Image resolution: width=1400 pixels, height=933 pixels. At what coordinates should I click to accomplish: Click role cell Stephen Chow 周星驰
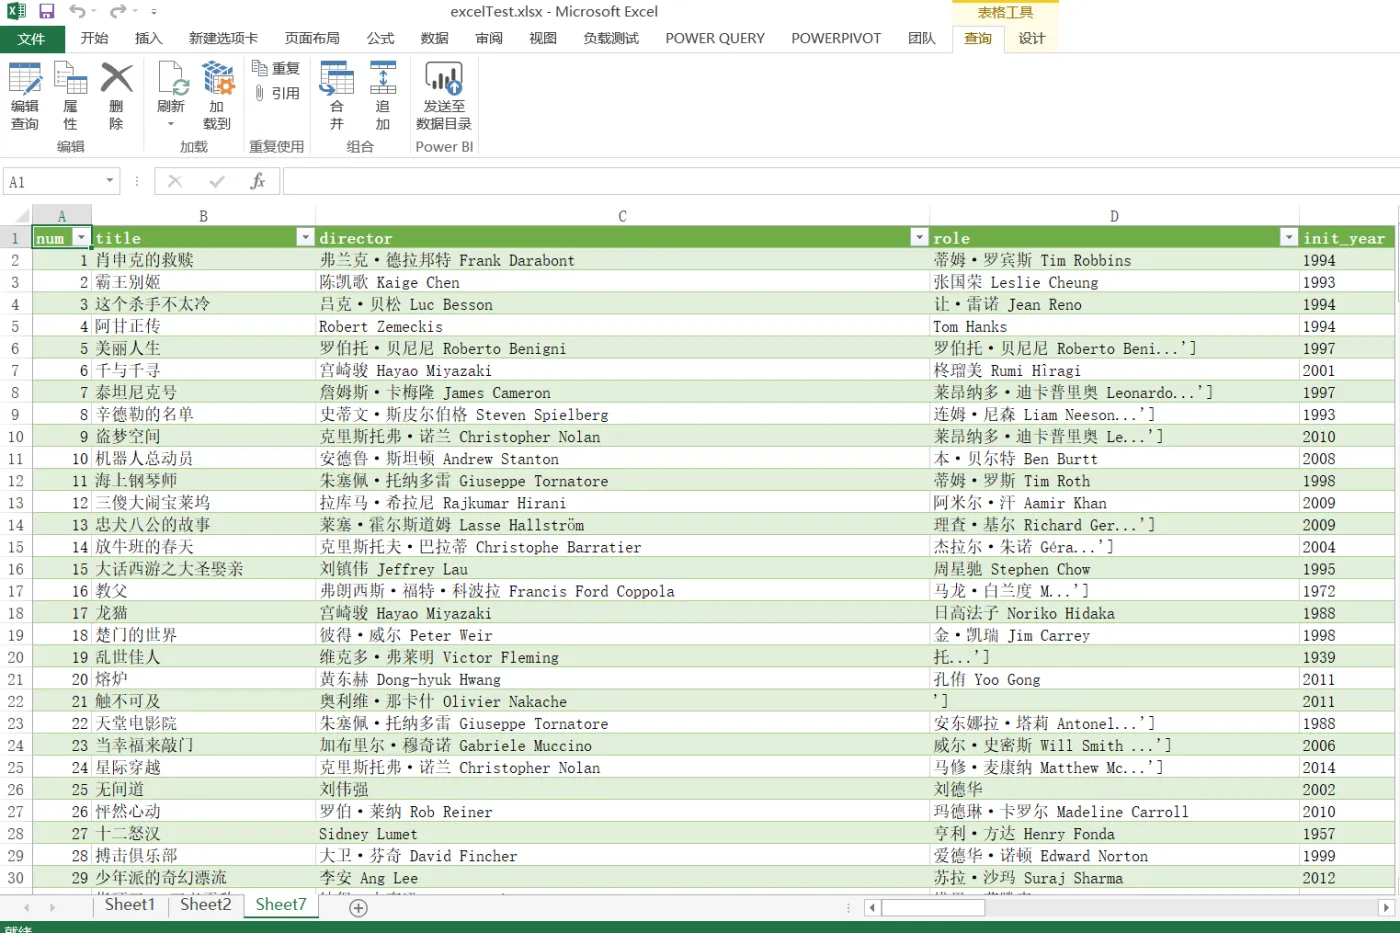pos(1115,569)
